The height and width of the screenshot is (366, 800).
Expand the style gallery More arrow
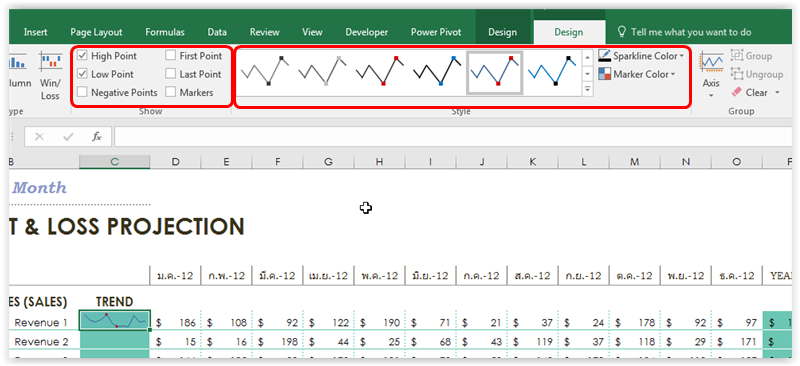[588, 89]
